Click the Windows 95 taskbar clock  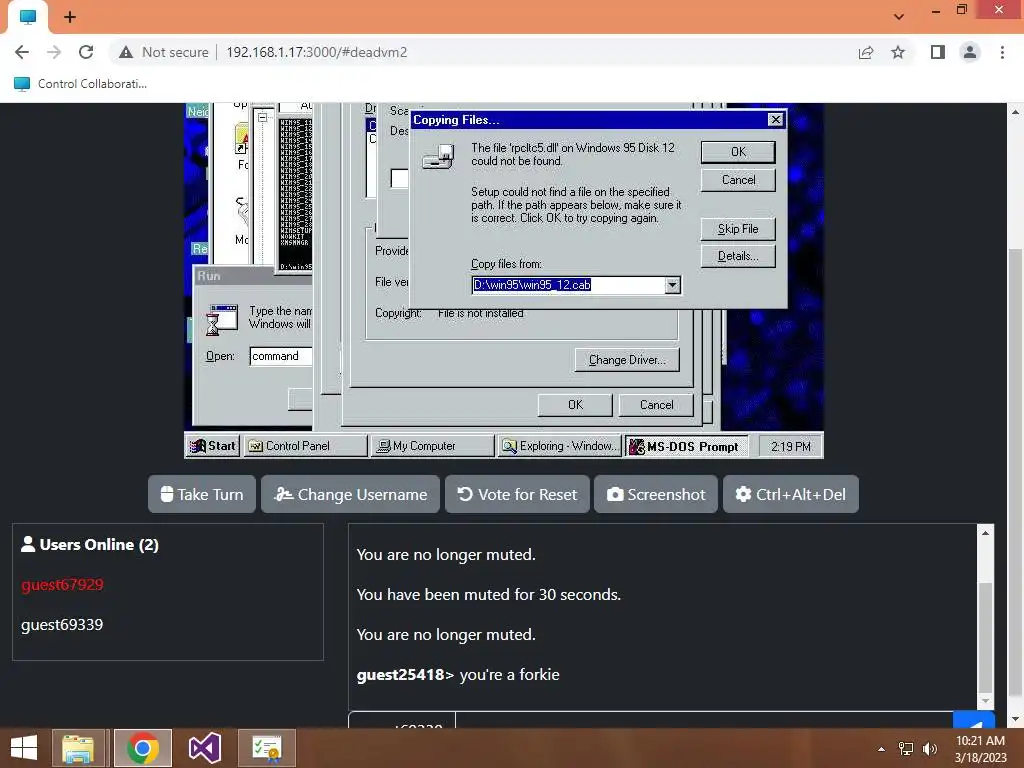point(790,447)
